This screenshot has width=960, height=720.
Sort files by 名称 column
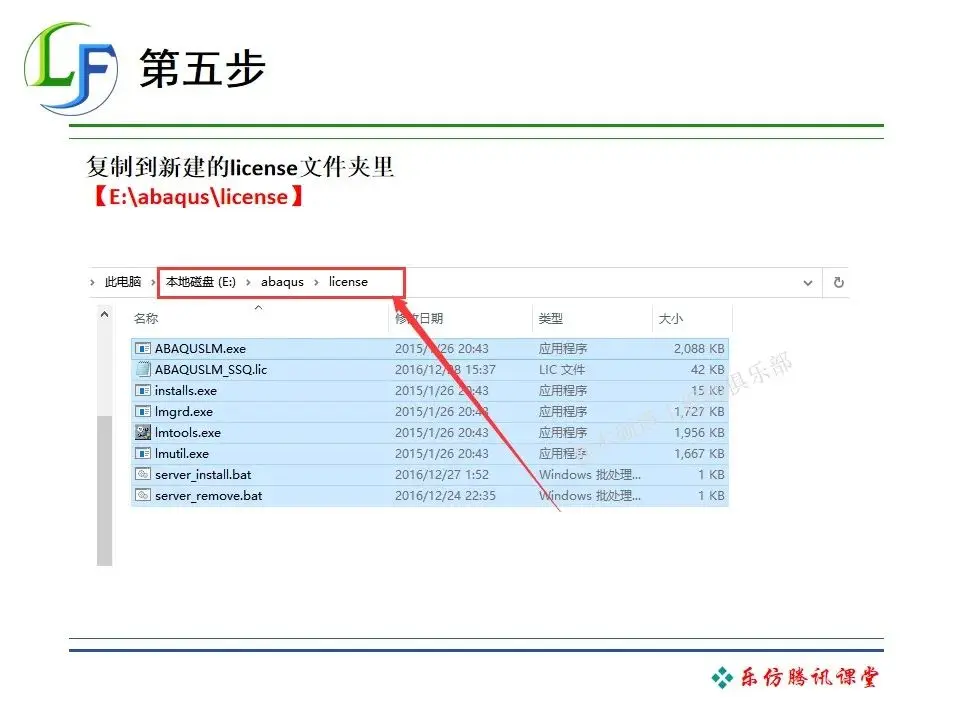[x=146, y=318]
